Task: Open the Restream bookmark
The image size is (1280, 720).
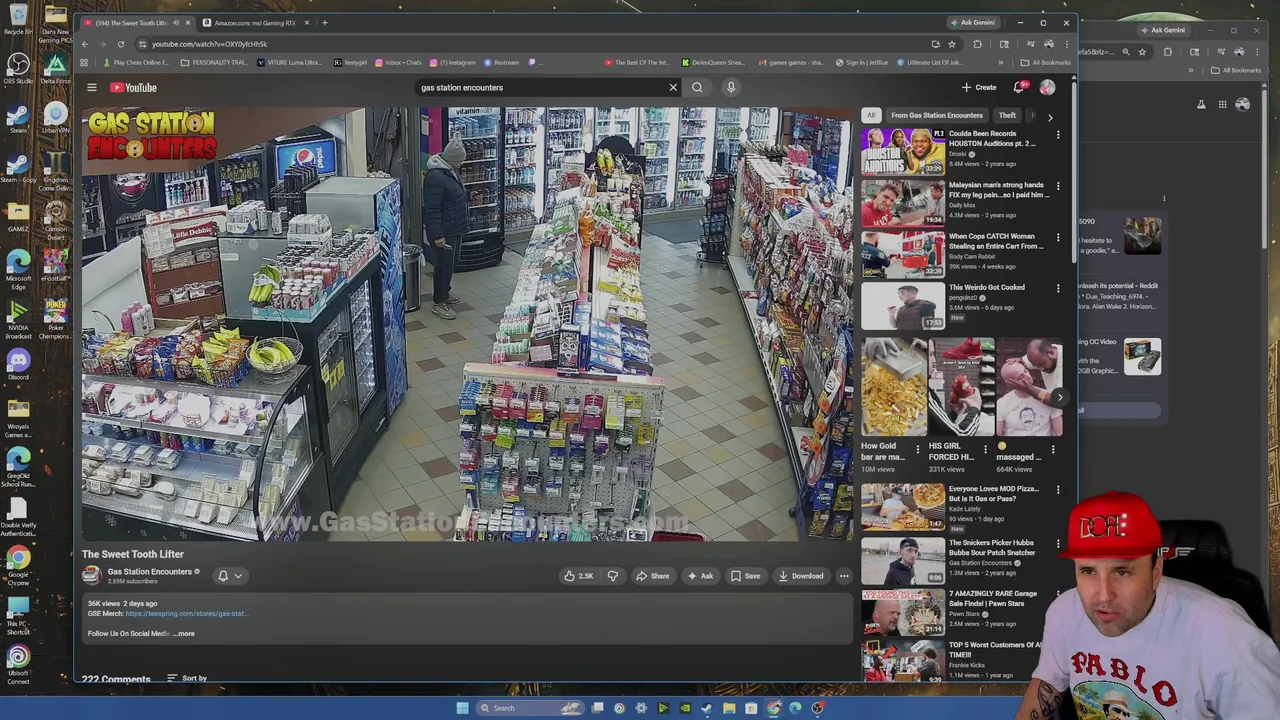Action: [x=502, y=63]
